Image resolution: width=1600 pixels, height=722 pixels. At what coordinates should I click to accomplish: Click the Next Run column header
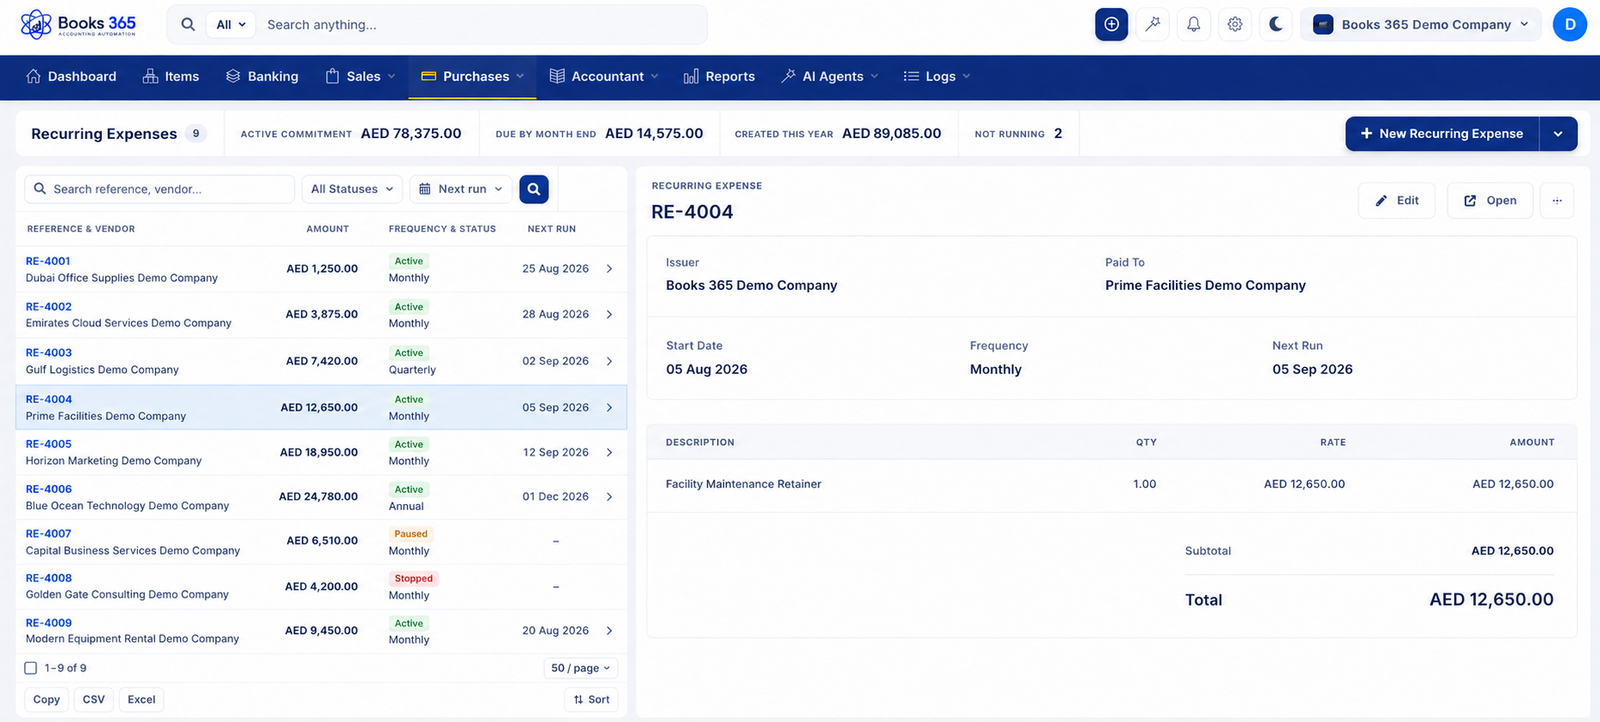552,229
